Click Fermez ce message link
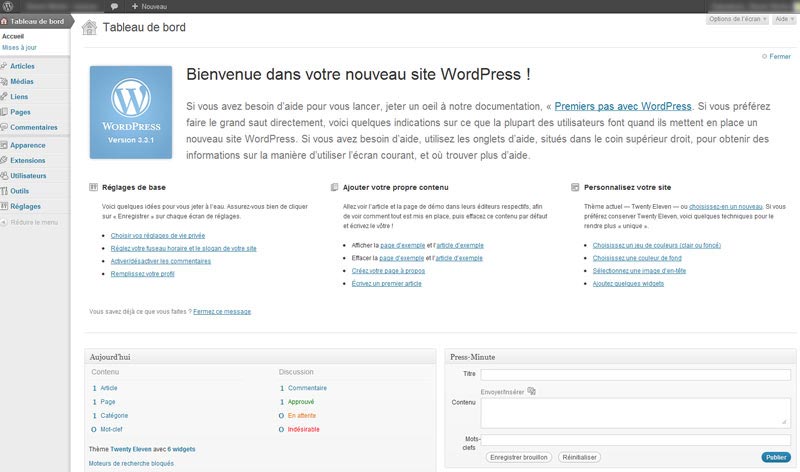This screenshot has height=472, width=800. [222, 311]
